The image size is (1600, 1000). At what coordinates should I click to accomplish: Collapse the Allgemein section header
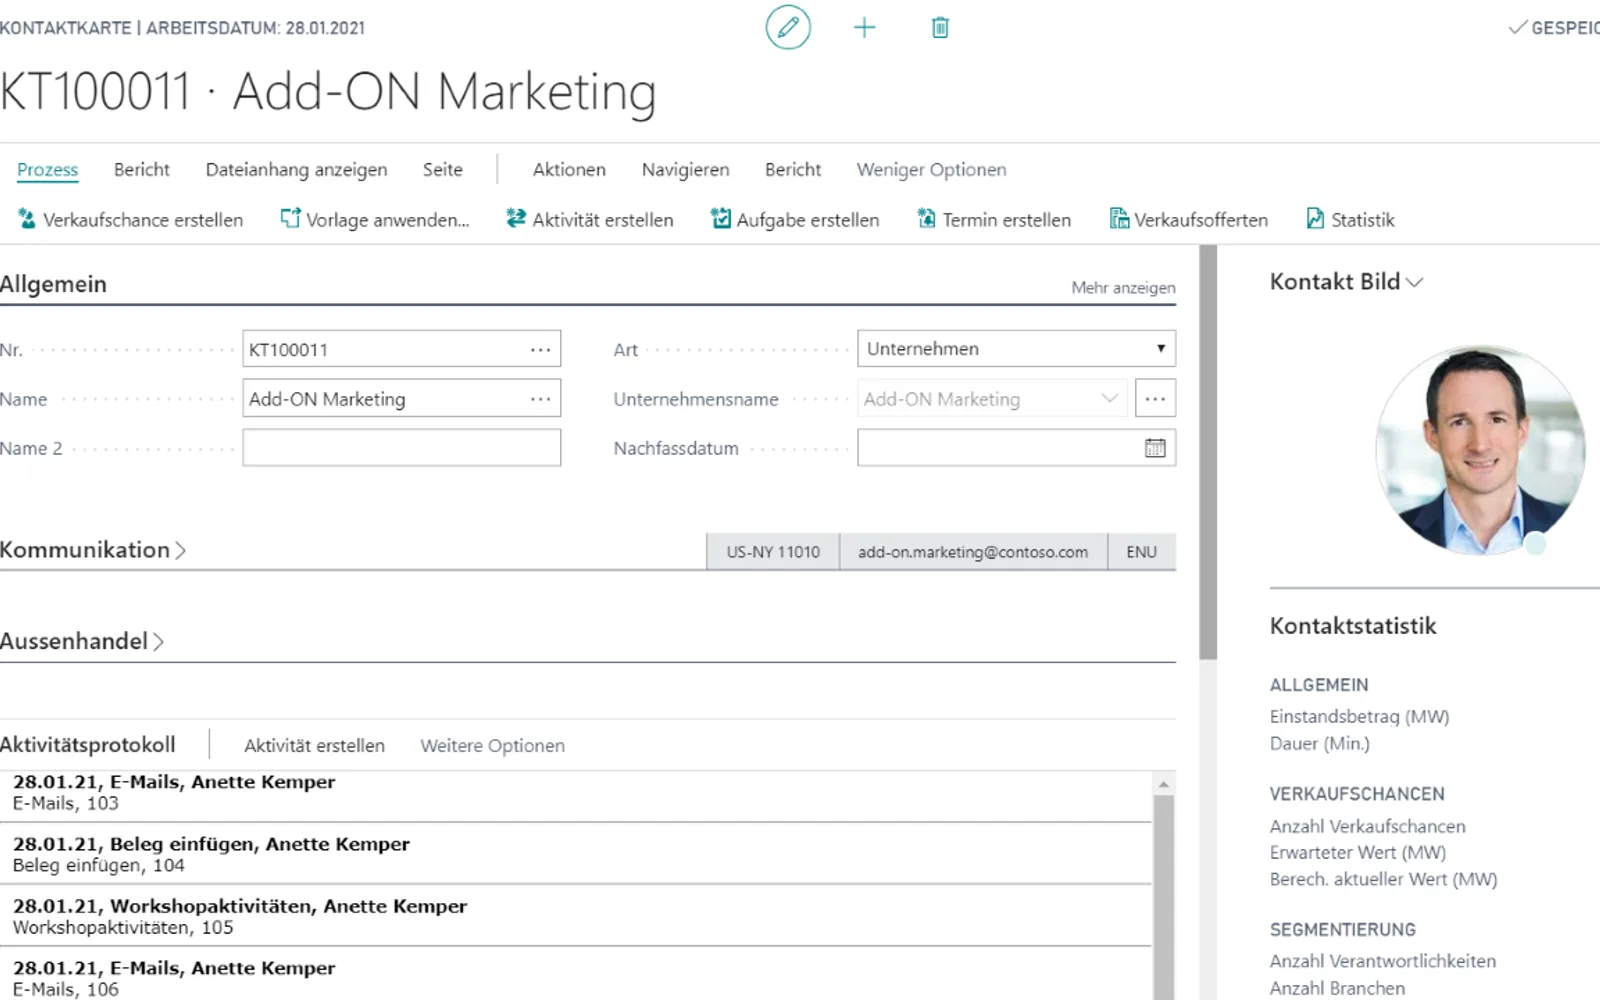pos(53,284)
